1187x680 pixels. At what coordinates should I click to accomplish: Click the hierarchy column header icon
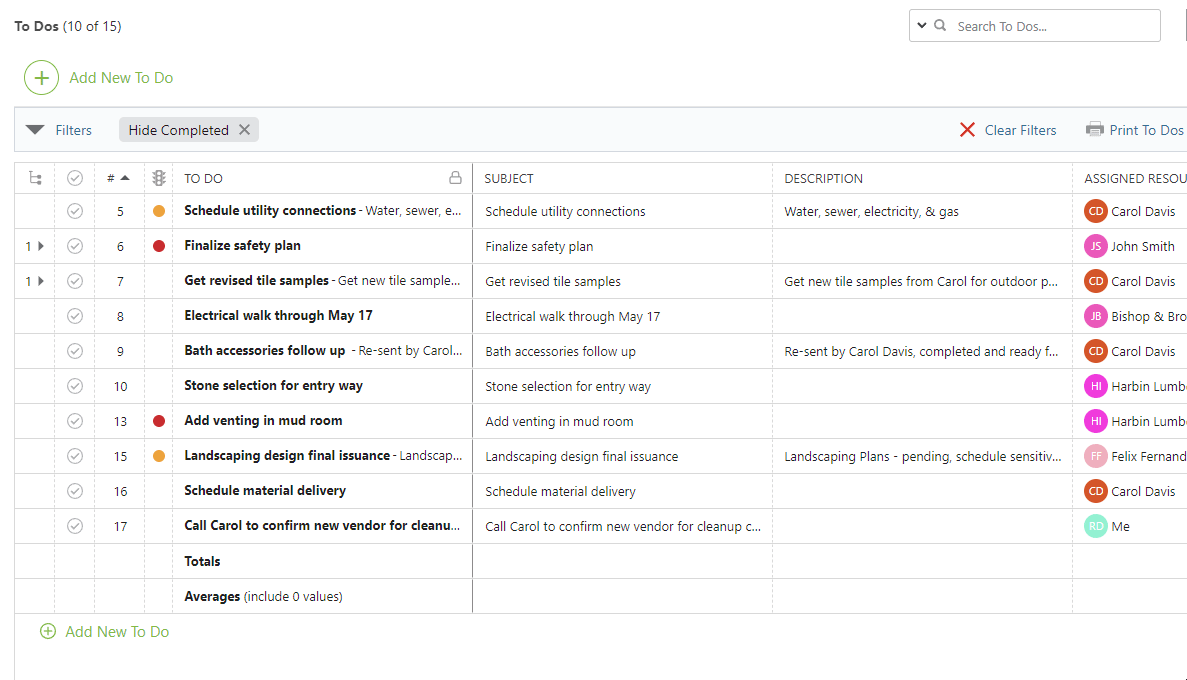(x=35, y=178)
